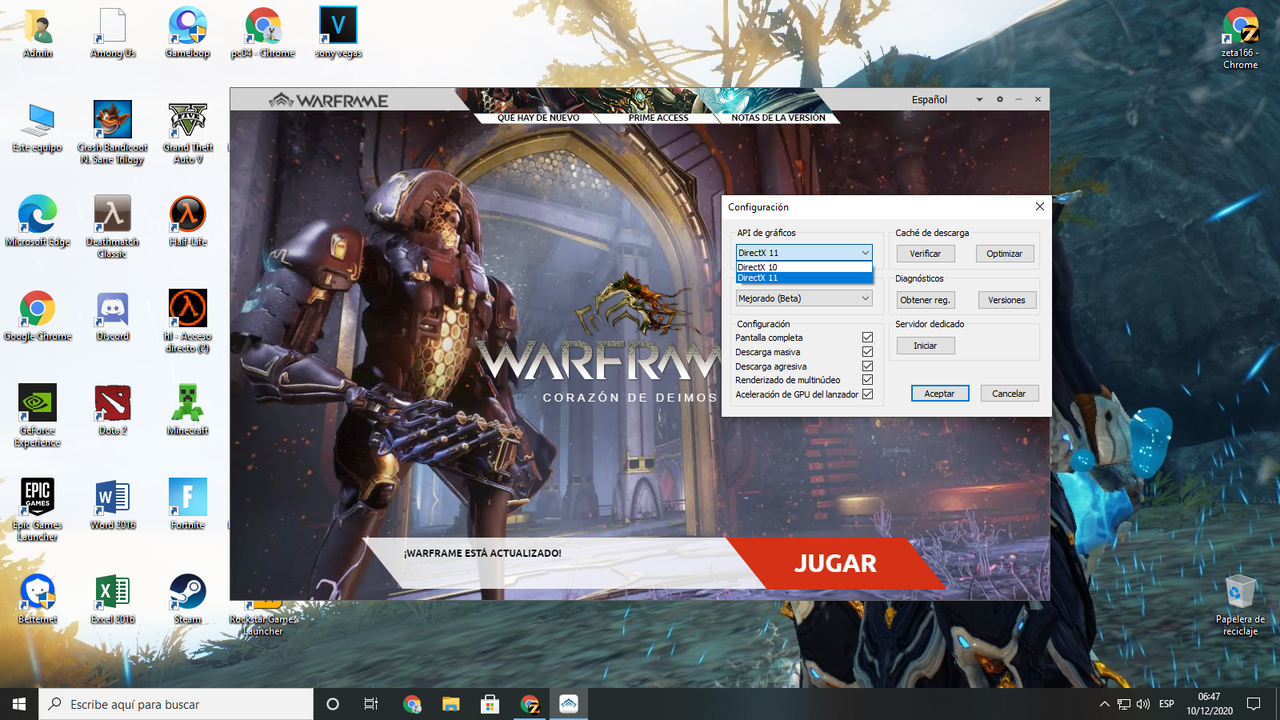1280x720 pixels.
Task: Toggle the Pantalla completa checkbox
Action: pyautogui.click(x=867, y=338)
